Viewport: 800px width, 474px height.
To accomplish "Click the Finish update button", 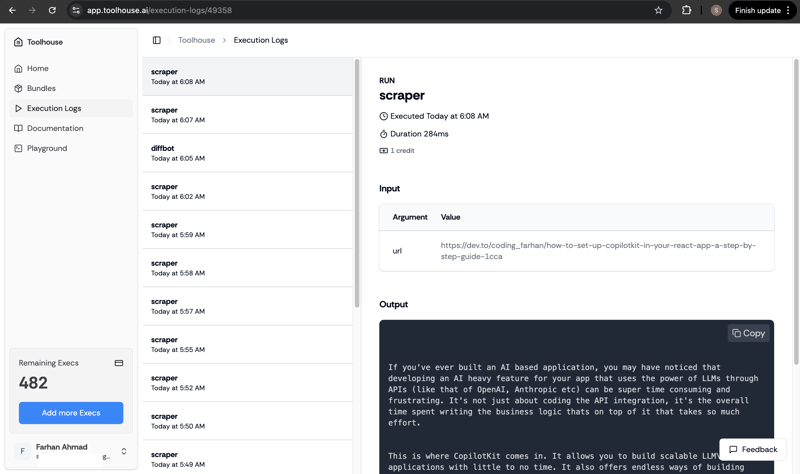I will [x=758, y=10].
